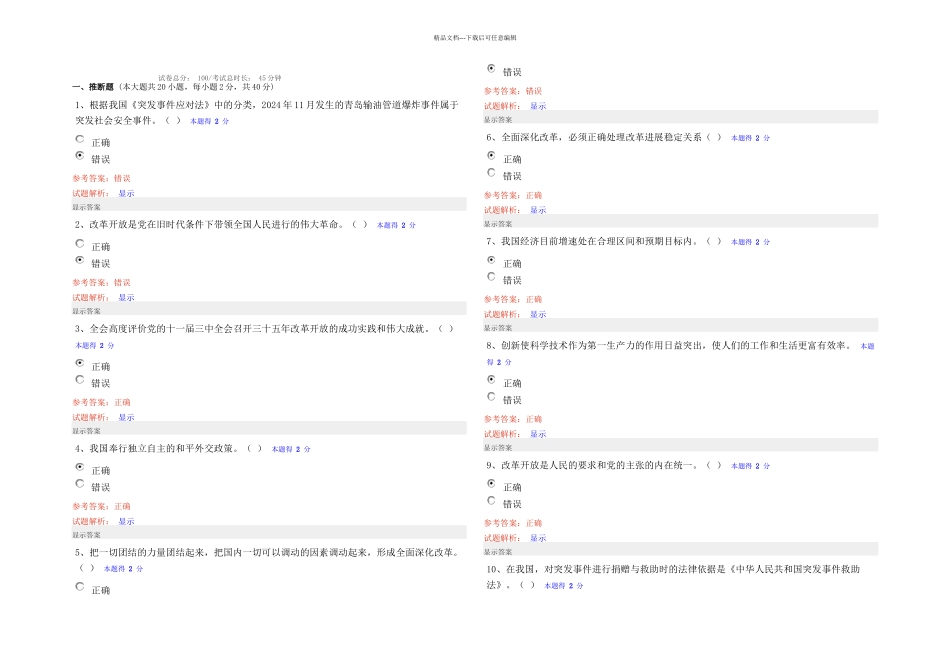Click 参考答案：正确 under question 3

[x=101, y=402]
